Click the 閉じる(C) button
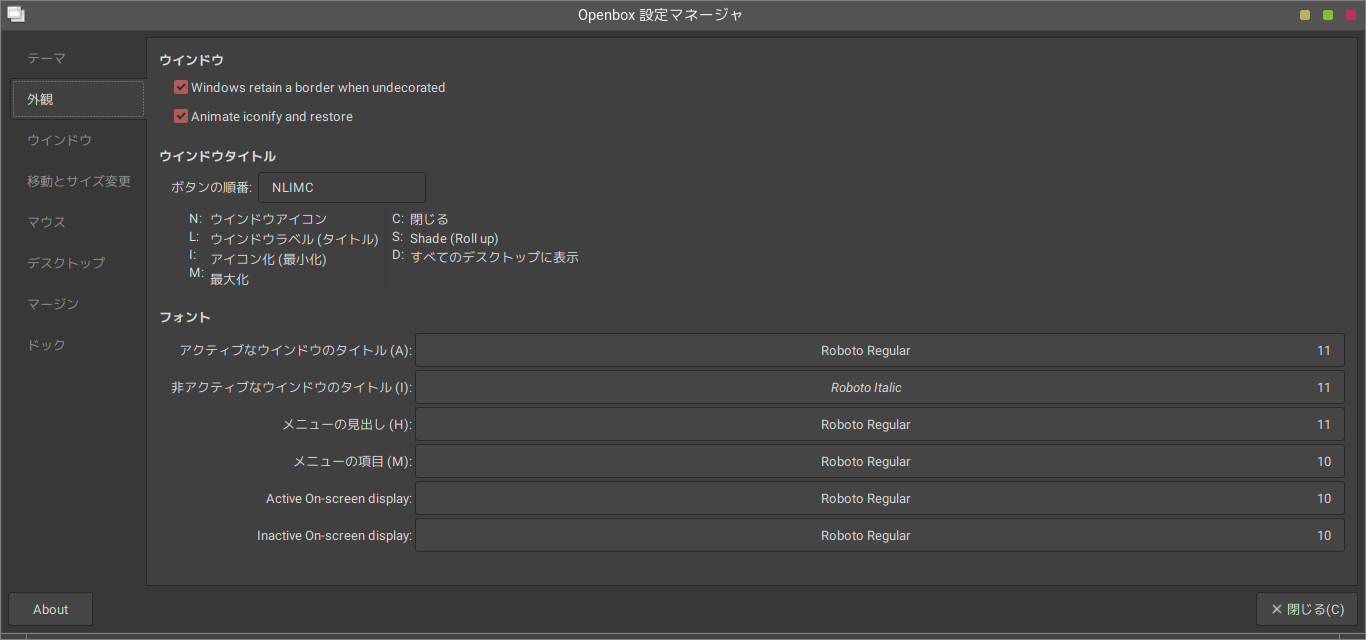Screen dimensions: 1366x640 pos(1307,609)
